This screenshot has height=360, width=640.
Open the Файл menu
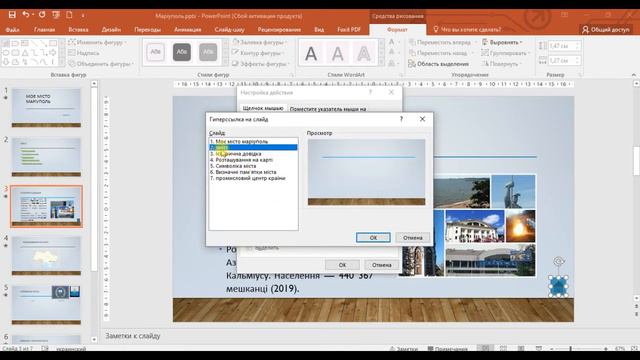(13, 29)
